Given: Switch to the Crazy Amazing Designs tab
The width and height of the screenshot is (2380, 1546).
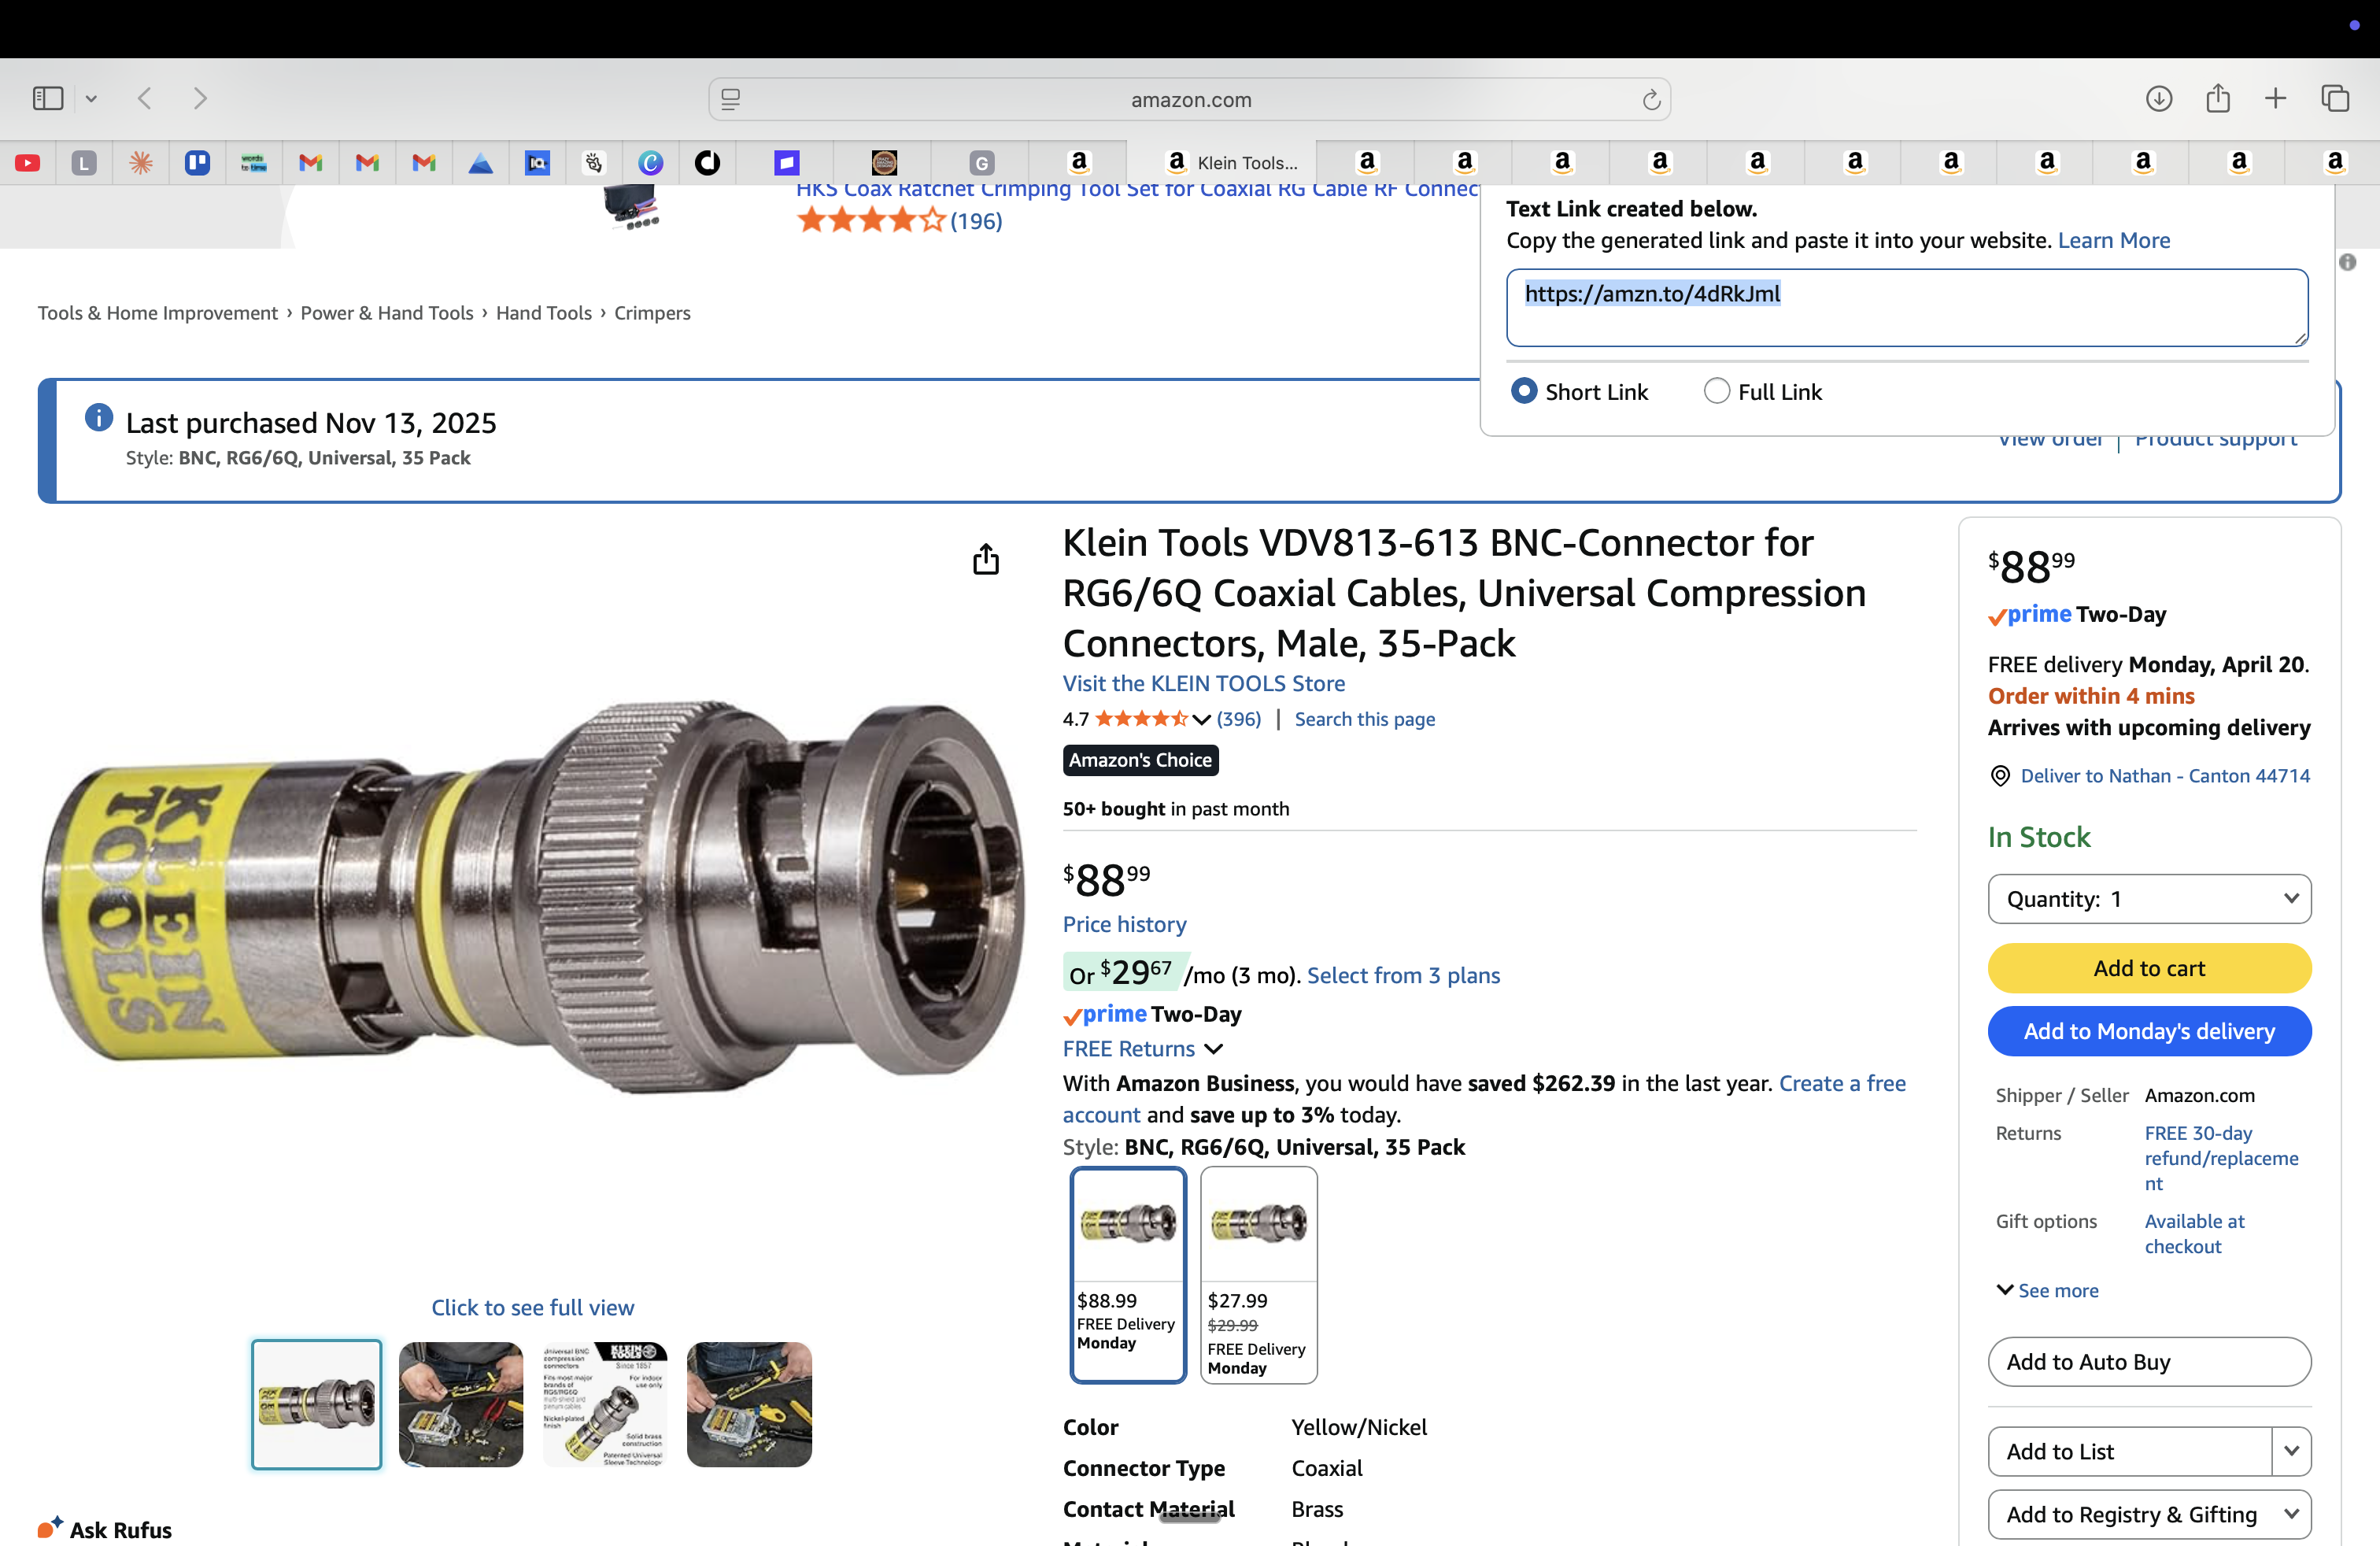Looking at the screenshot, I should click(x=884, y=162).
